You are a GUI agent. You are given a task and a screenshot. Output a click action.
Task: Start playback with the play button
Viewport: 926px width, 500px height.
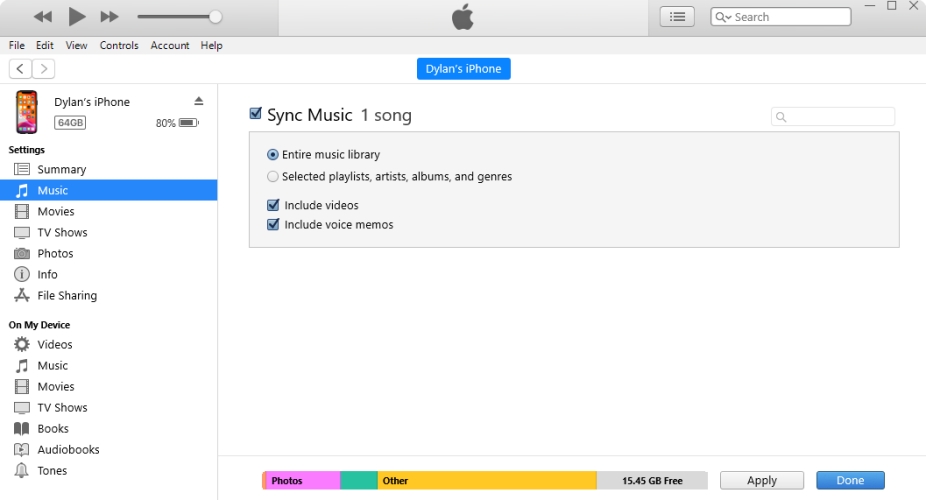pyautogui.click(x=76, y=17)
